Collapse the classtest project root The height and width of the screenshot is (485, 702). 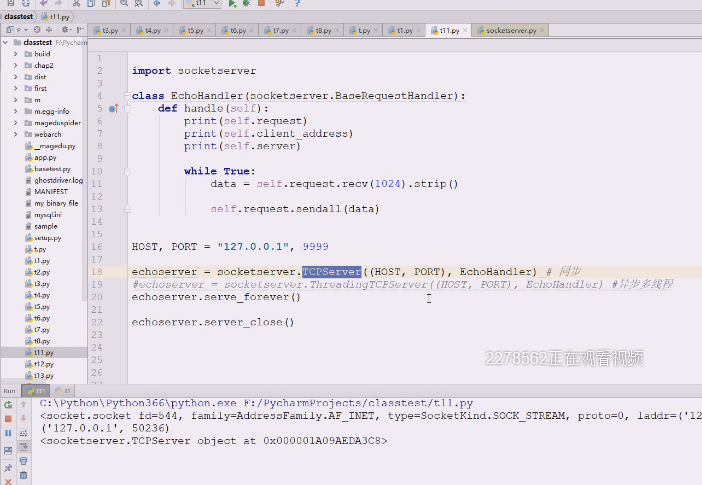pos(5,43)
